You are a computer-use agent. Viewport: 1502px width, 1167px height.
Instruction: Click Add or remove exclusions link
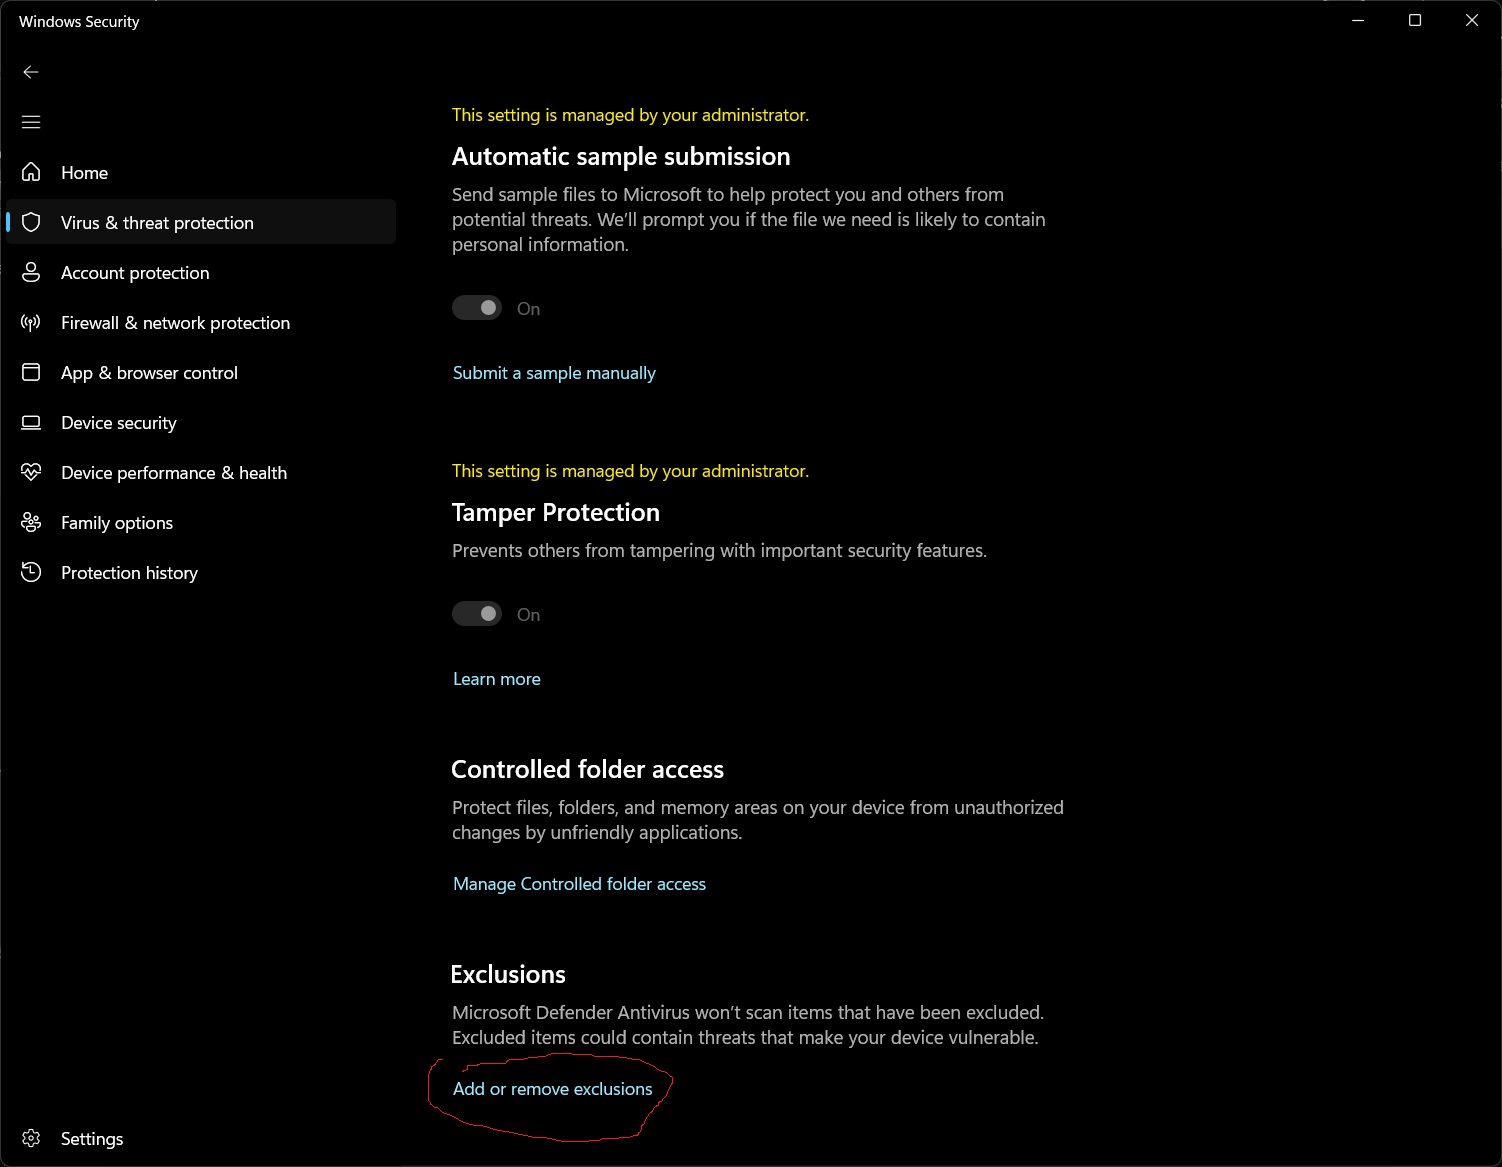552,1089
